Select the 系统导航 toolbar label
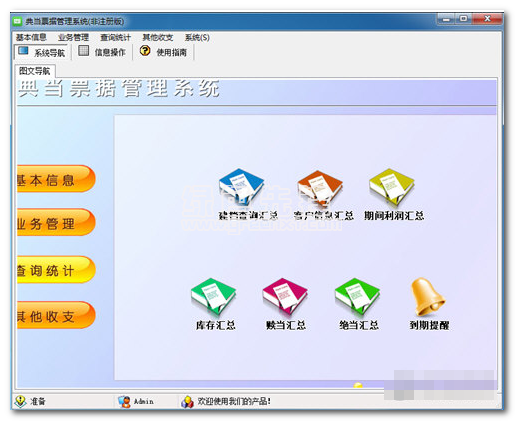Viewport: 515px width, 421px height. 50,53
